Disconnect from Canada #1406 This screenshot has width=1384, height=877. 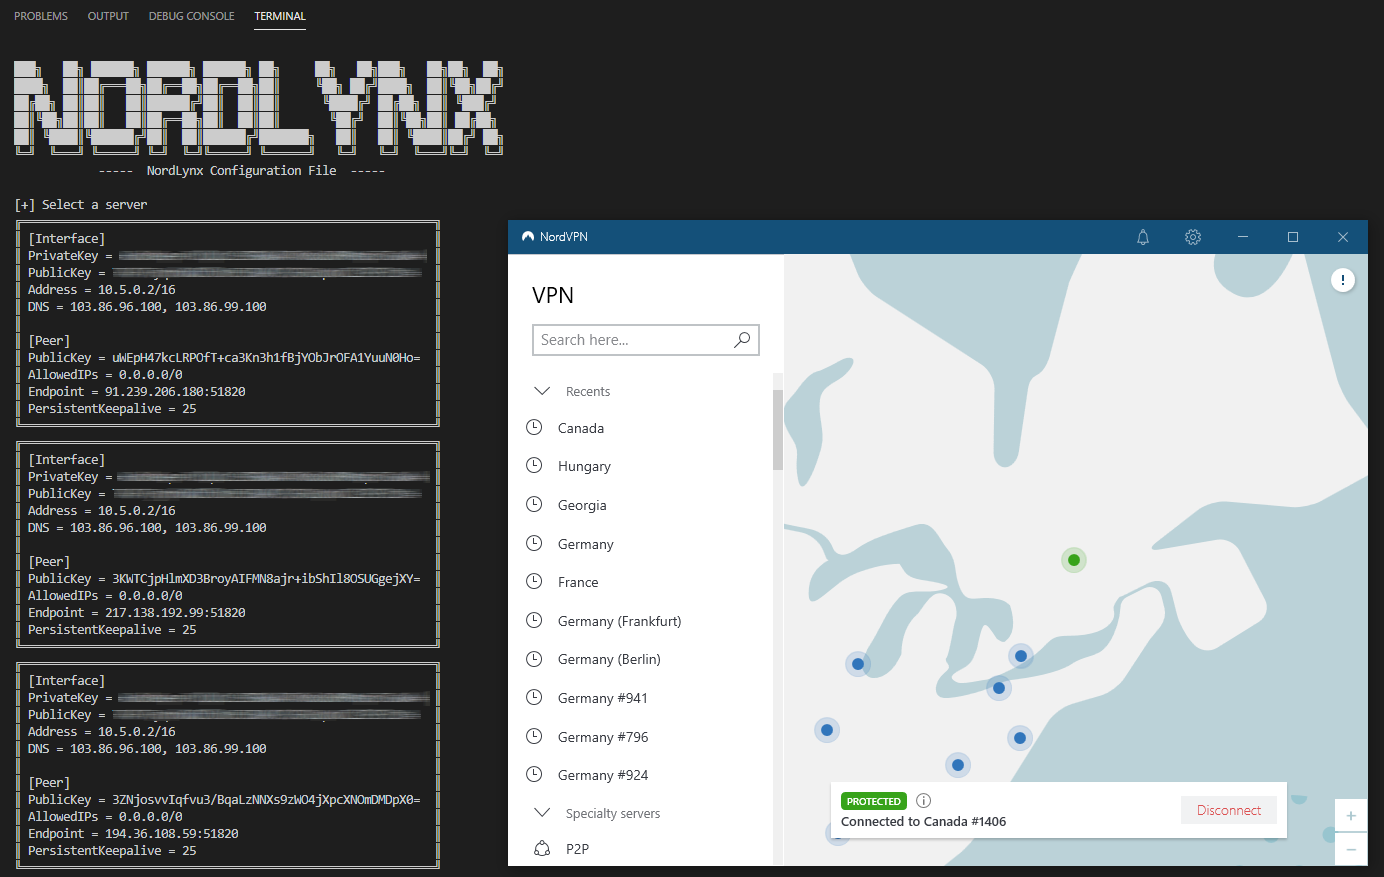click(1229, 810)
